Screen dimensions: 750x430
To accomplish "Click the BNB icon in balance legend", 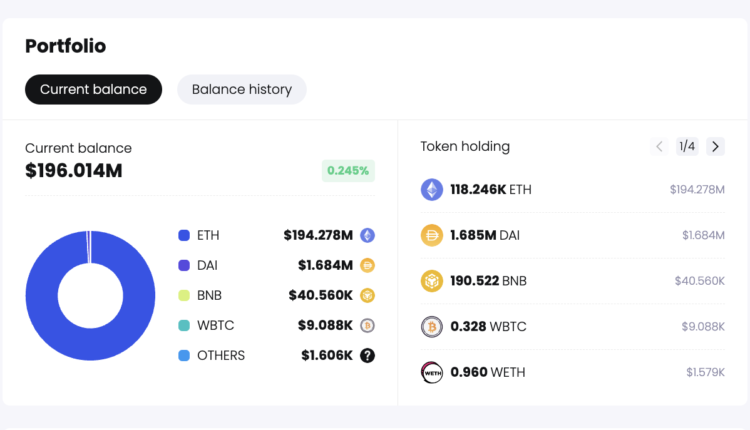I will coord(367,295).
